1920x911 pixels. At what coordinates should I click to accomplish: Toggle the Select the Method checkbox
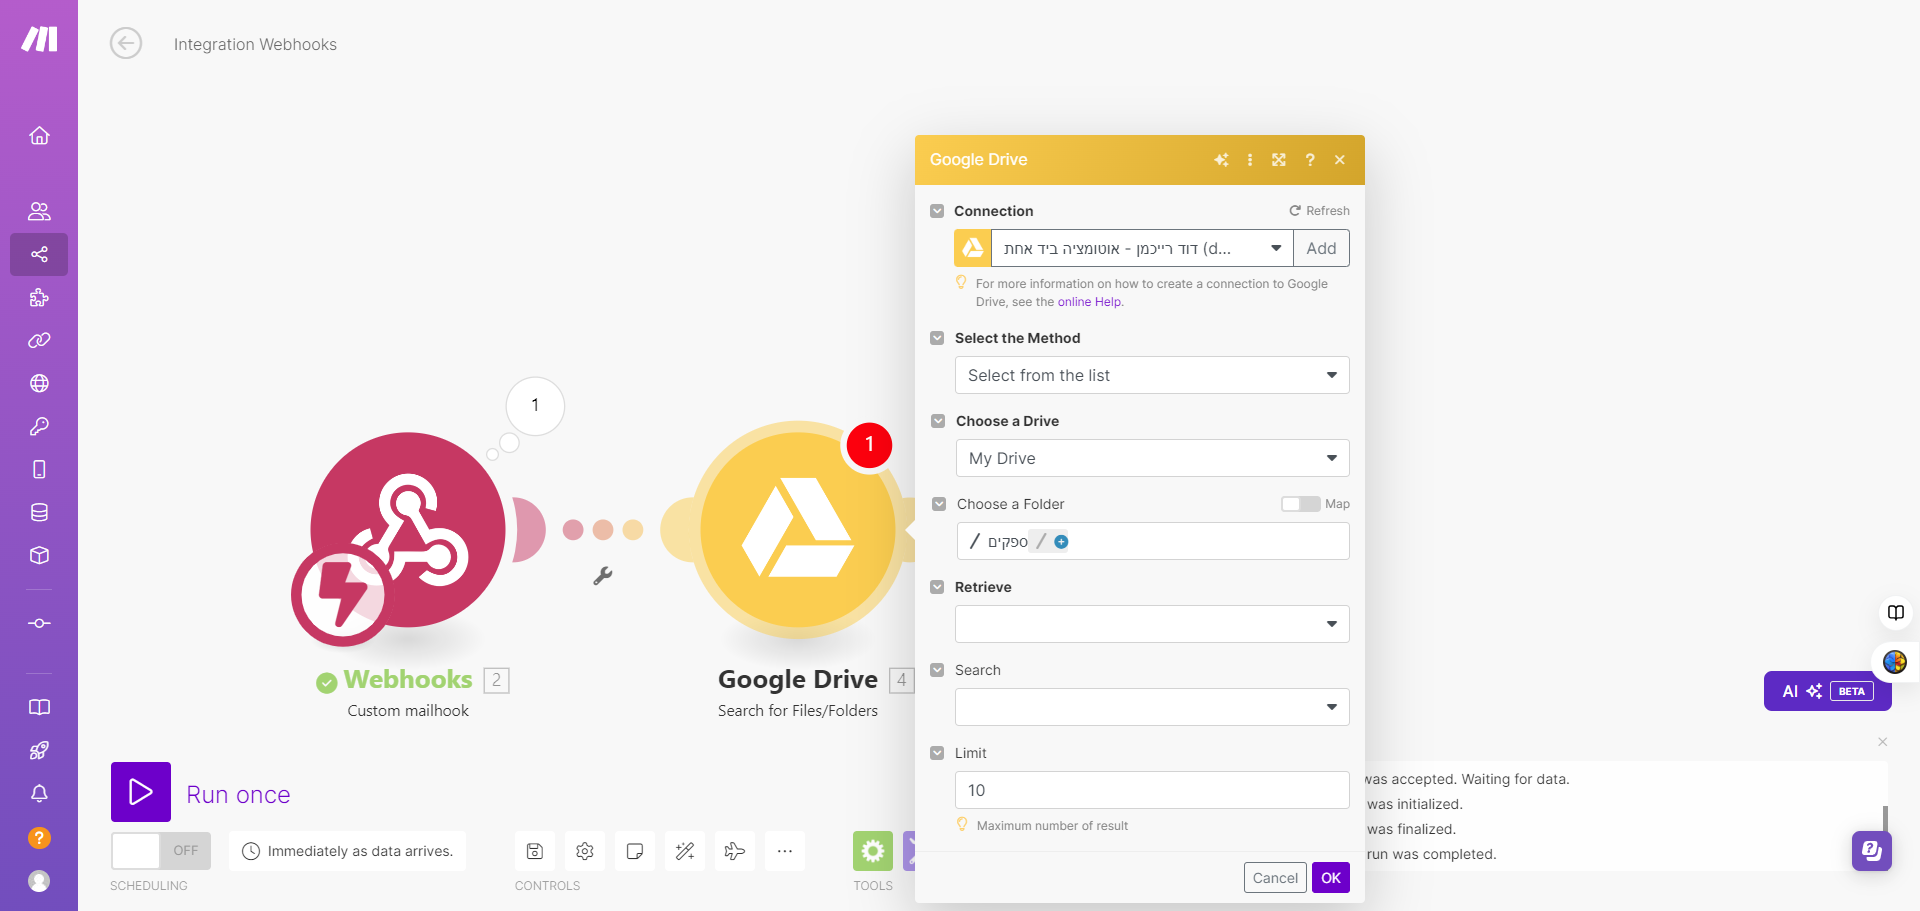coord(937,338)
